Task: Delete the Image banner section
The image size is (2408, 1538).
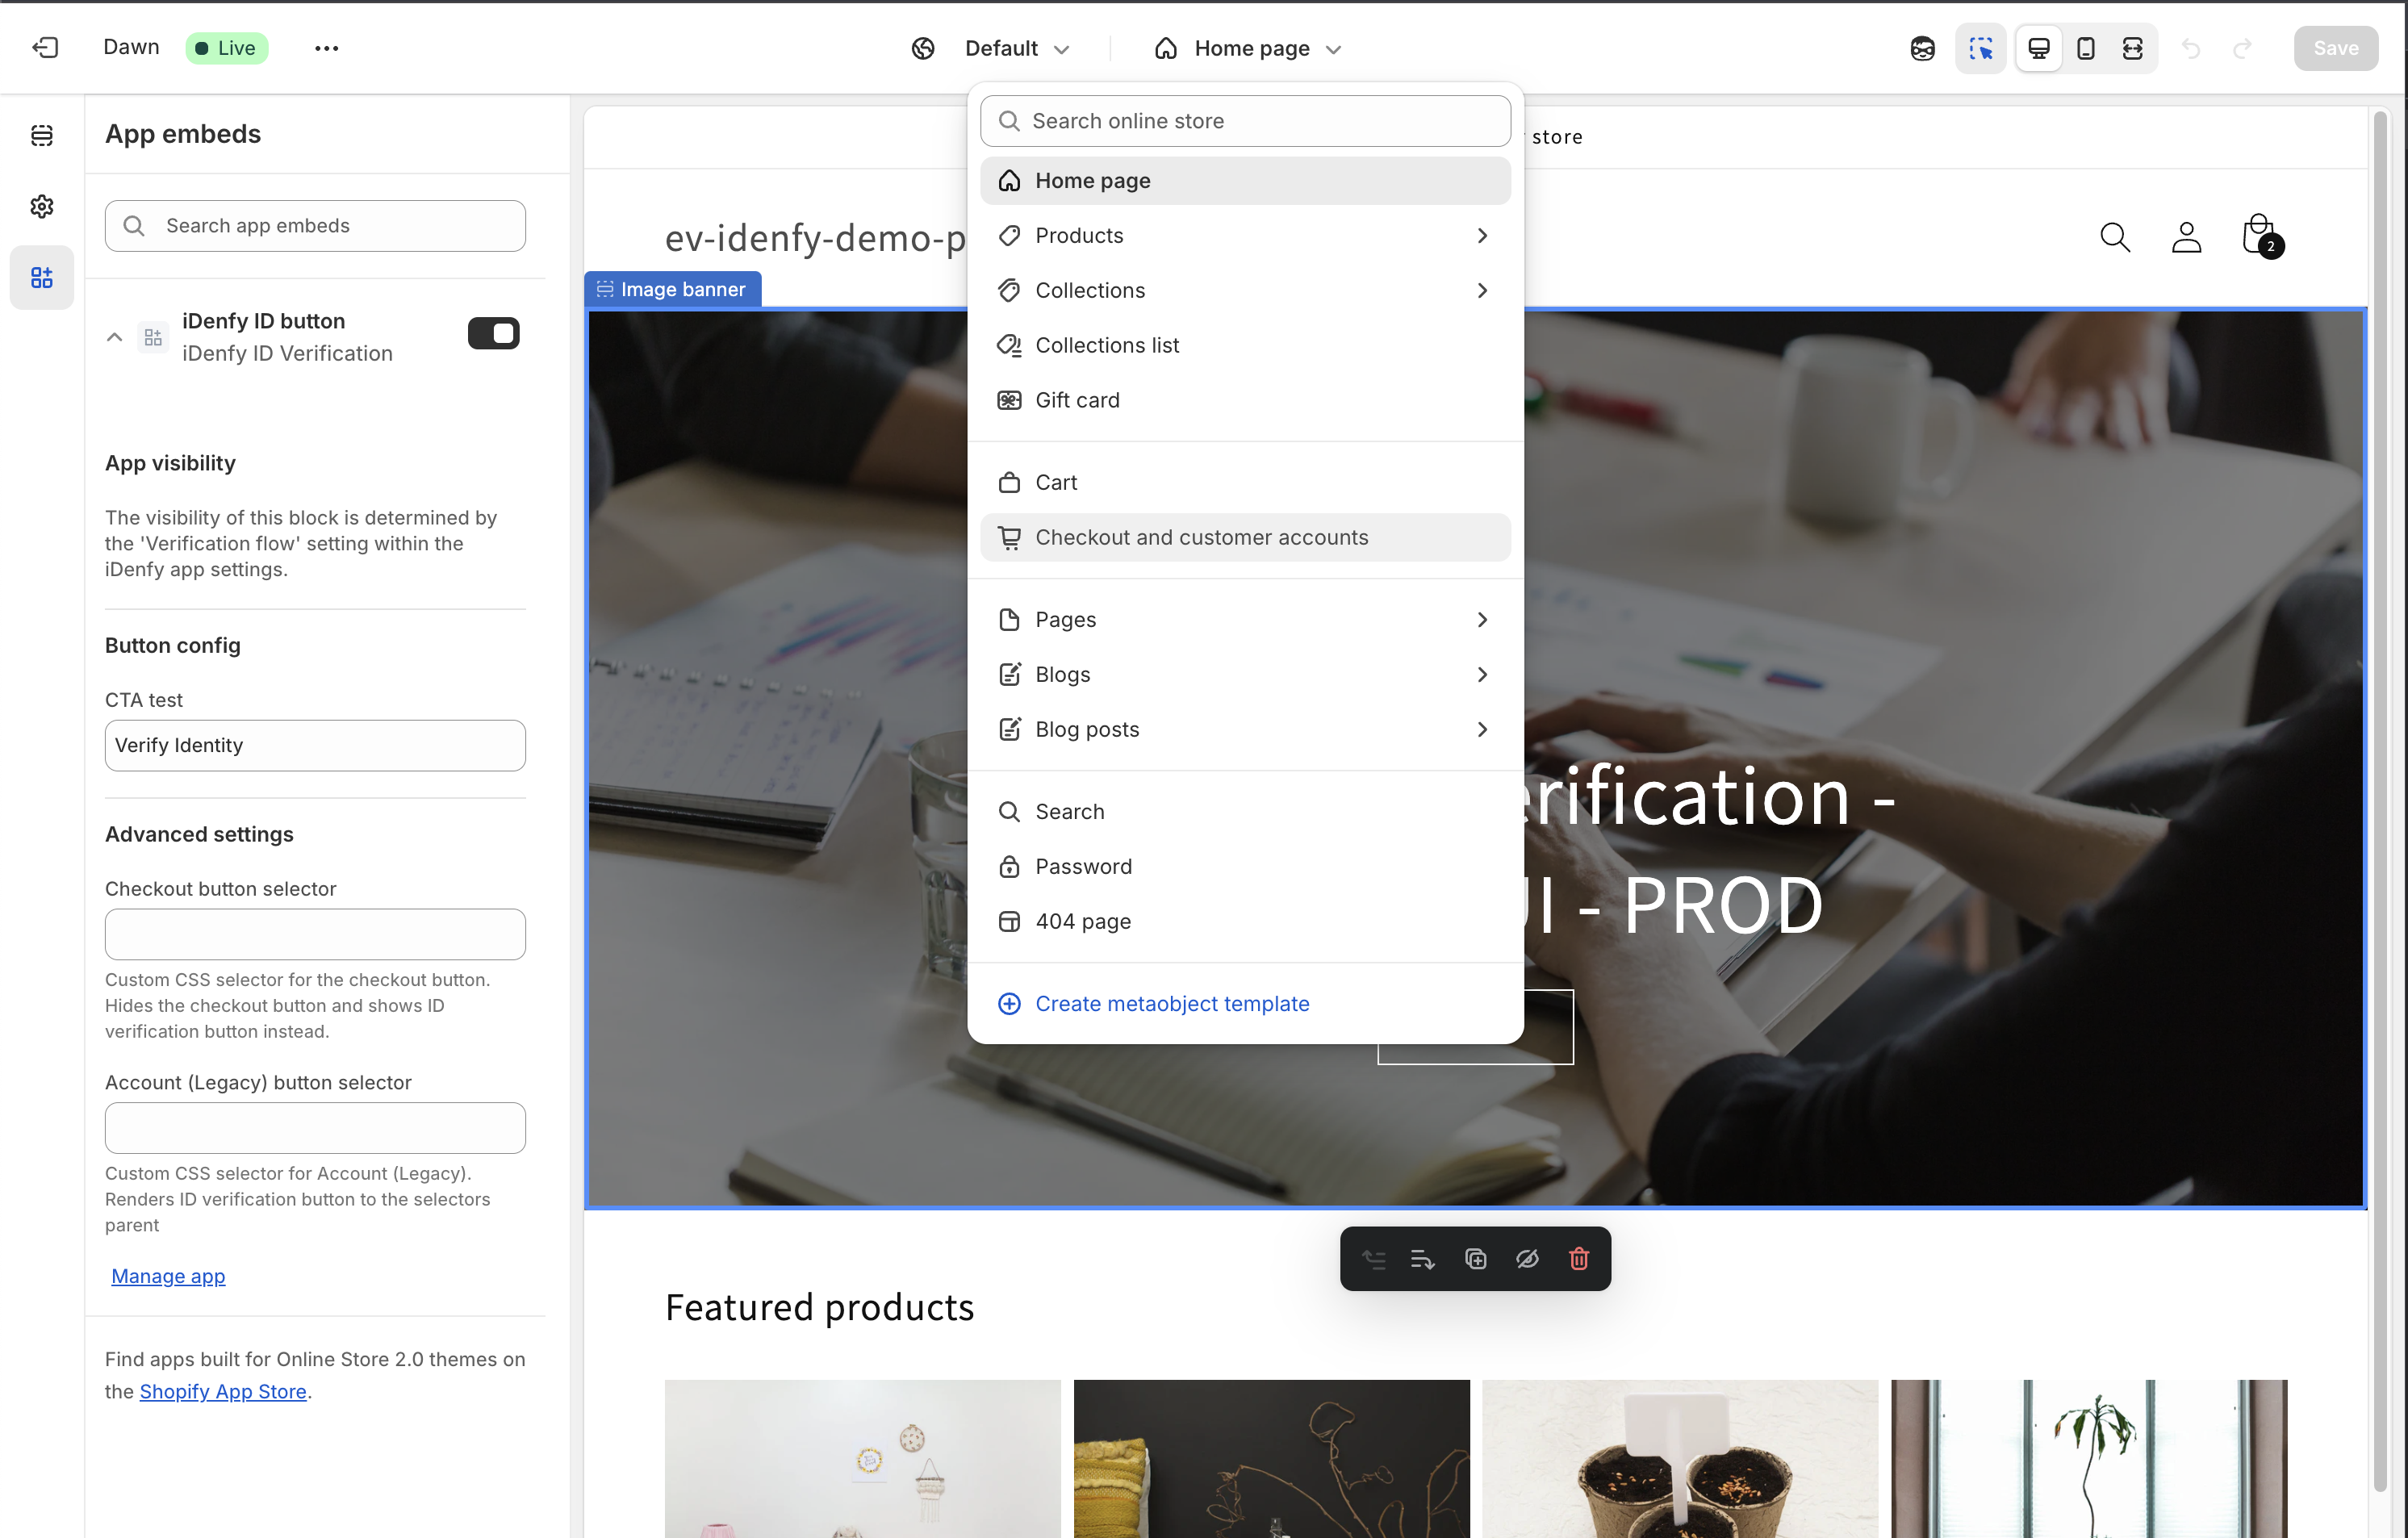Action: 1579,1258
